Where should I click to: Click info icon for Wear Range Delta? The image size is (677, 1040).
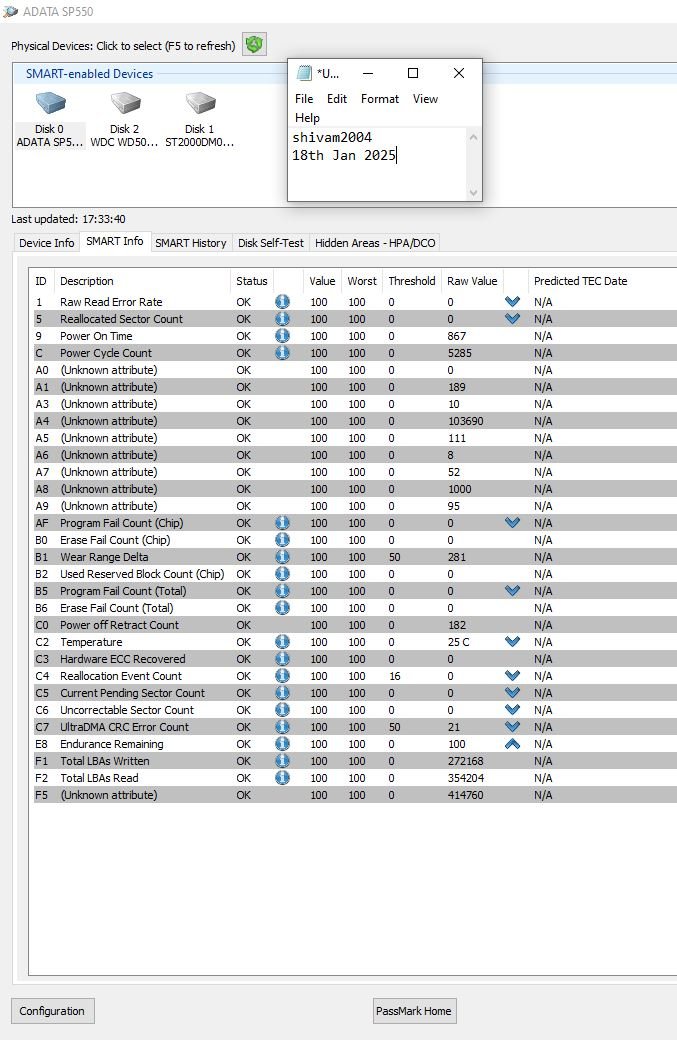point(282,557)
